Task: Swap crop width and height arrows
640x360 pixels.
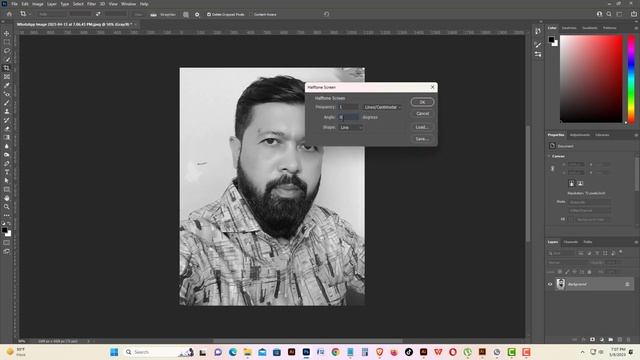Action: point(98,14)
